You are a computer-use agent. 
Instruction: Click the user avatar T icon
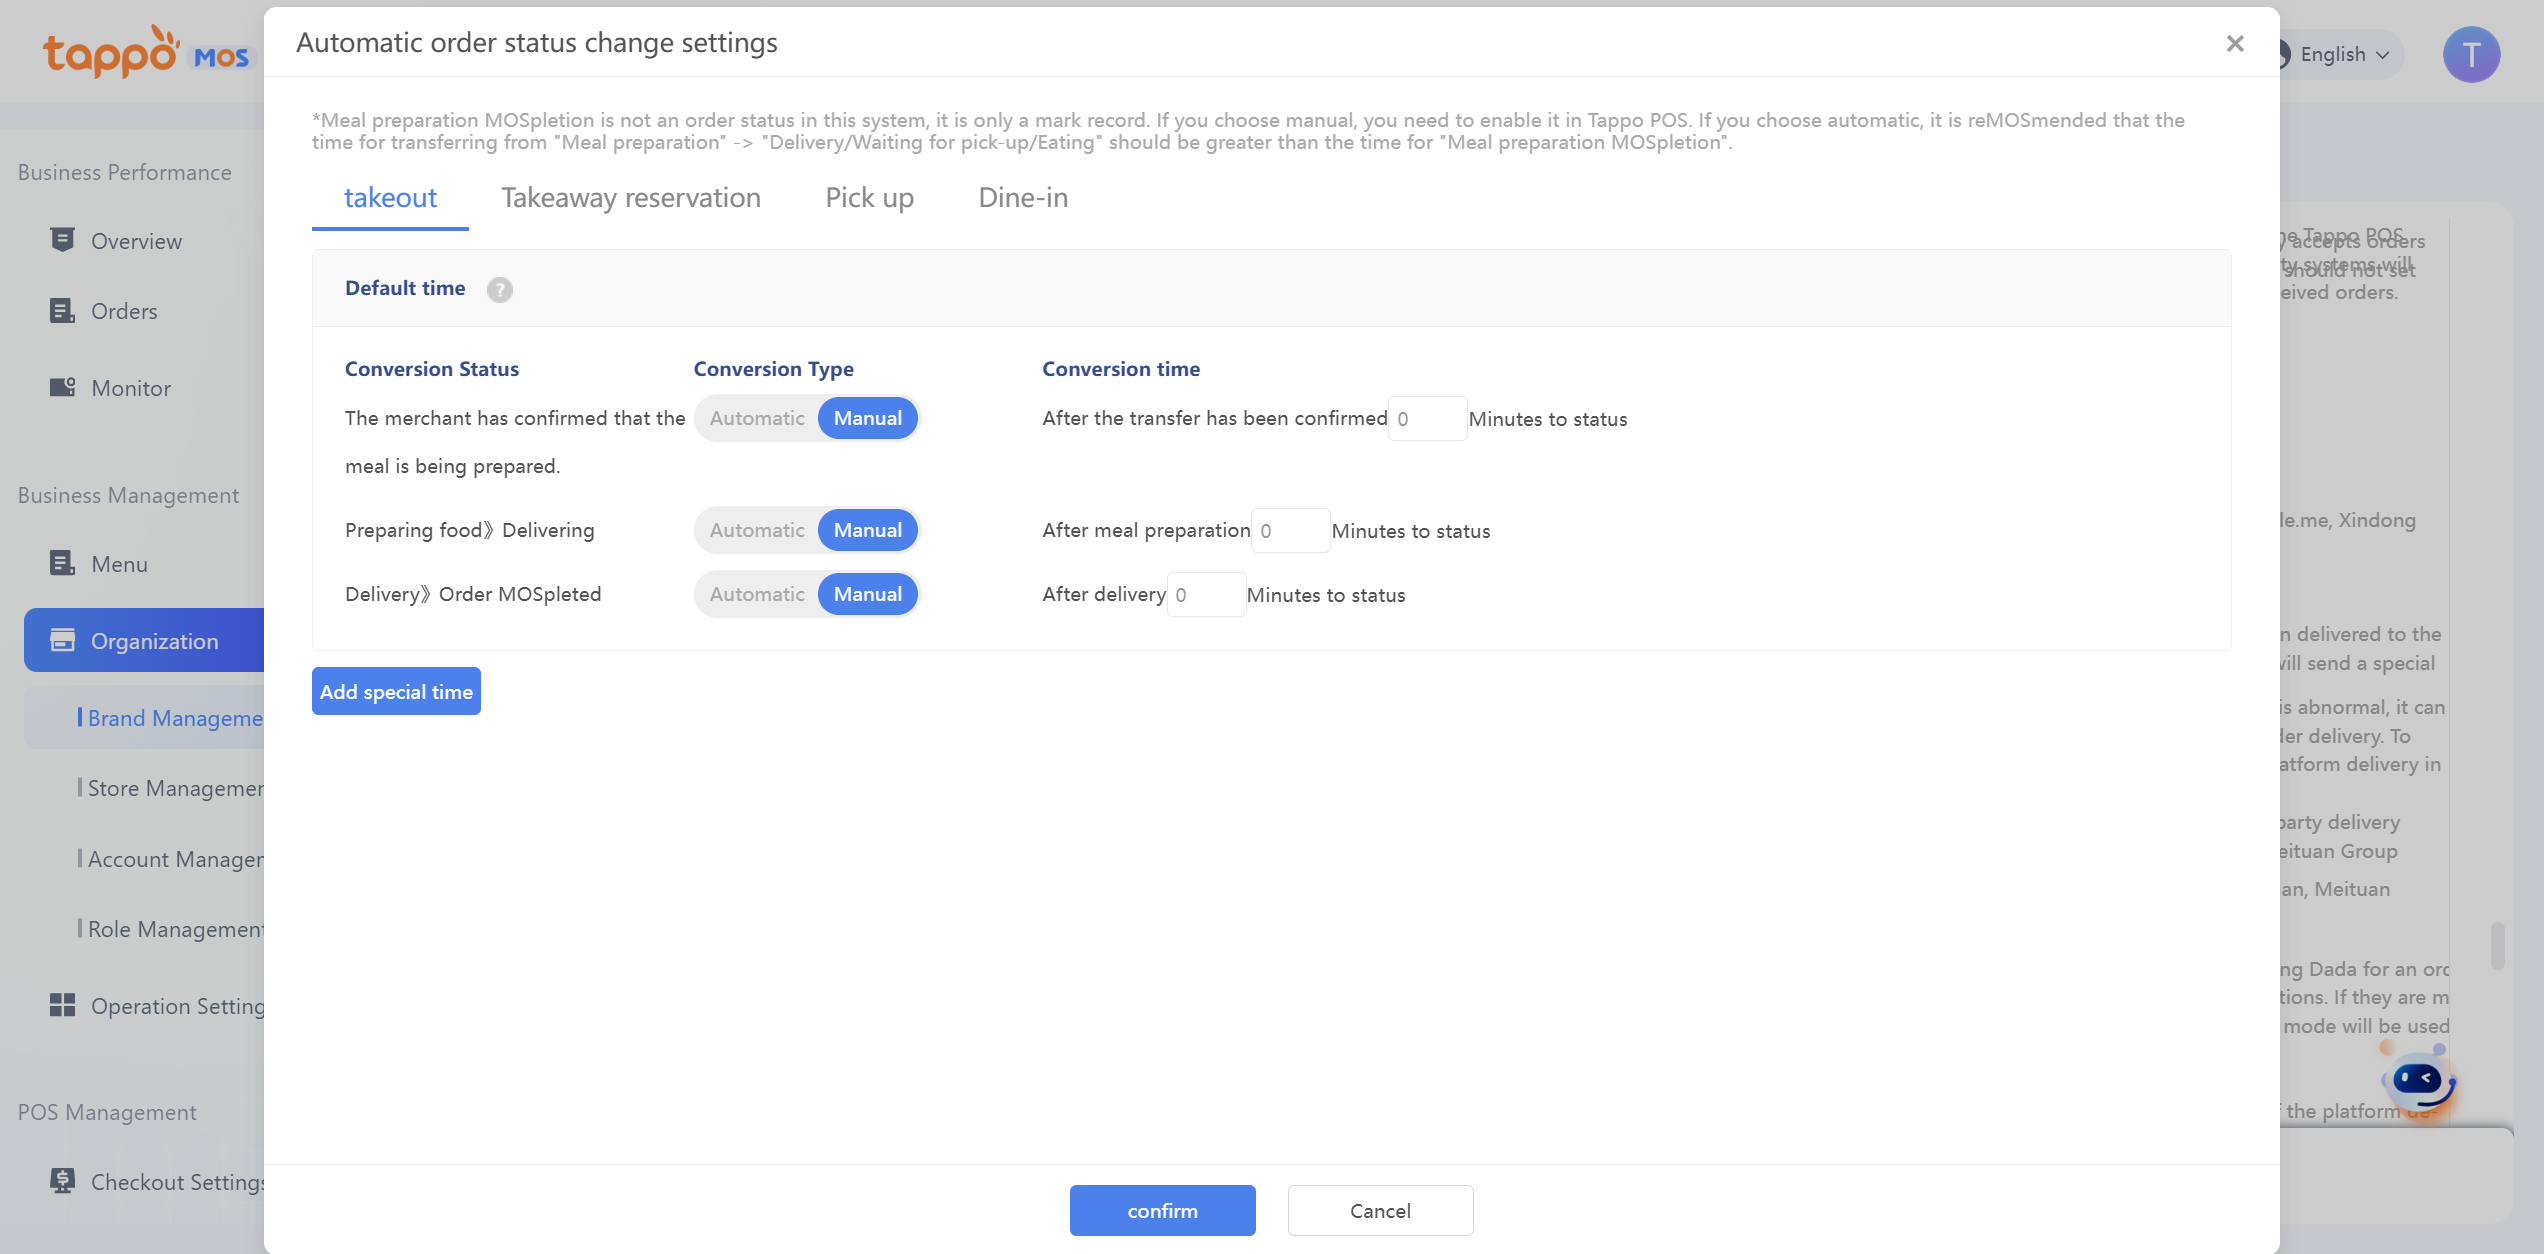tap(2470, 54)
